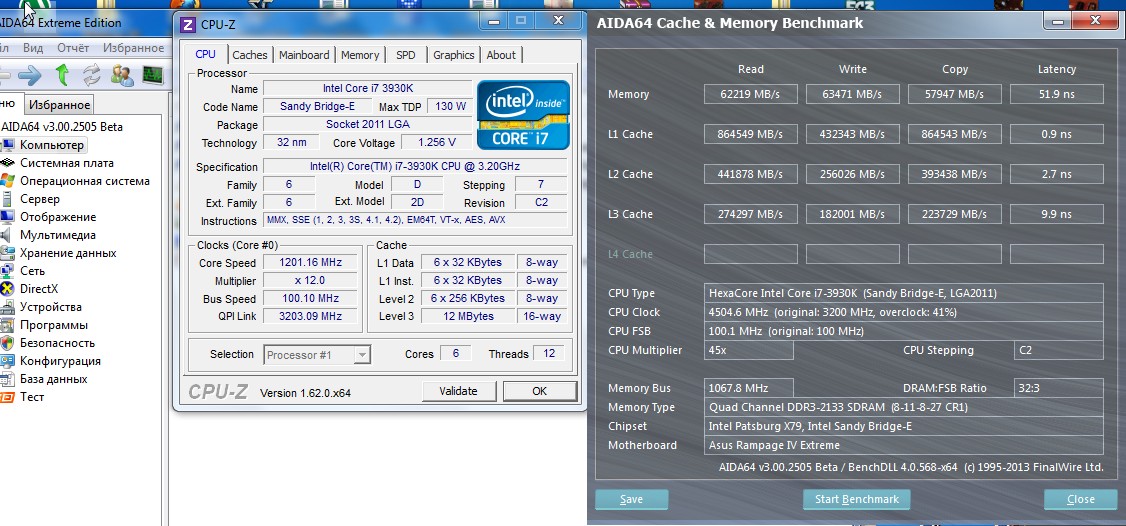Screen dimensions: 1126x526
Task: Click the green monitor graph toolbar icon
Action: [153, 75]
